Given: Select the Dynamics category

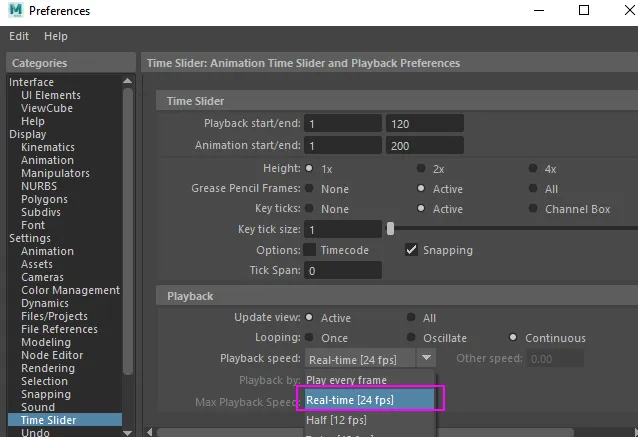Looking at the screenshot, I should [45, 304].
